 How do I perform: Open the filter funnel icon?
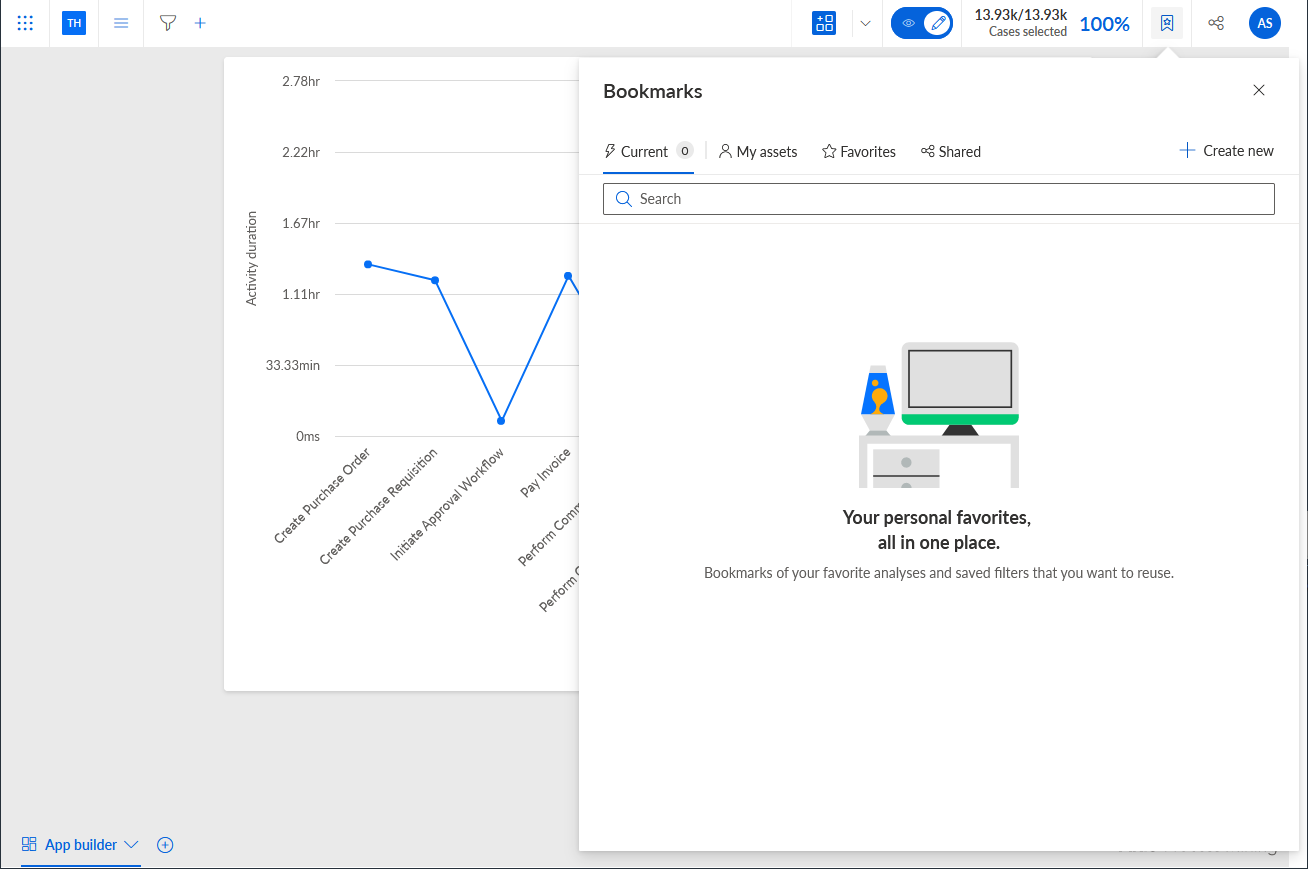tap(168, 23)
